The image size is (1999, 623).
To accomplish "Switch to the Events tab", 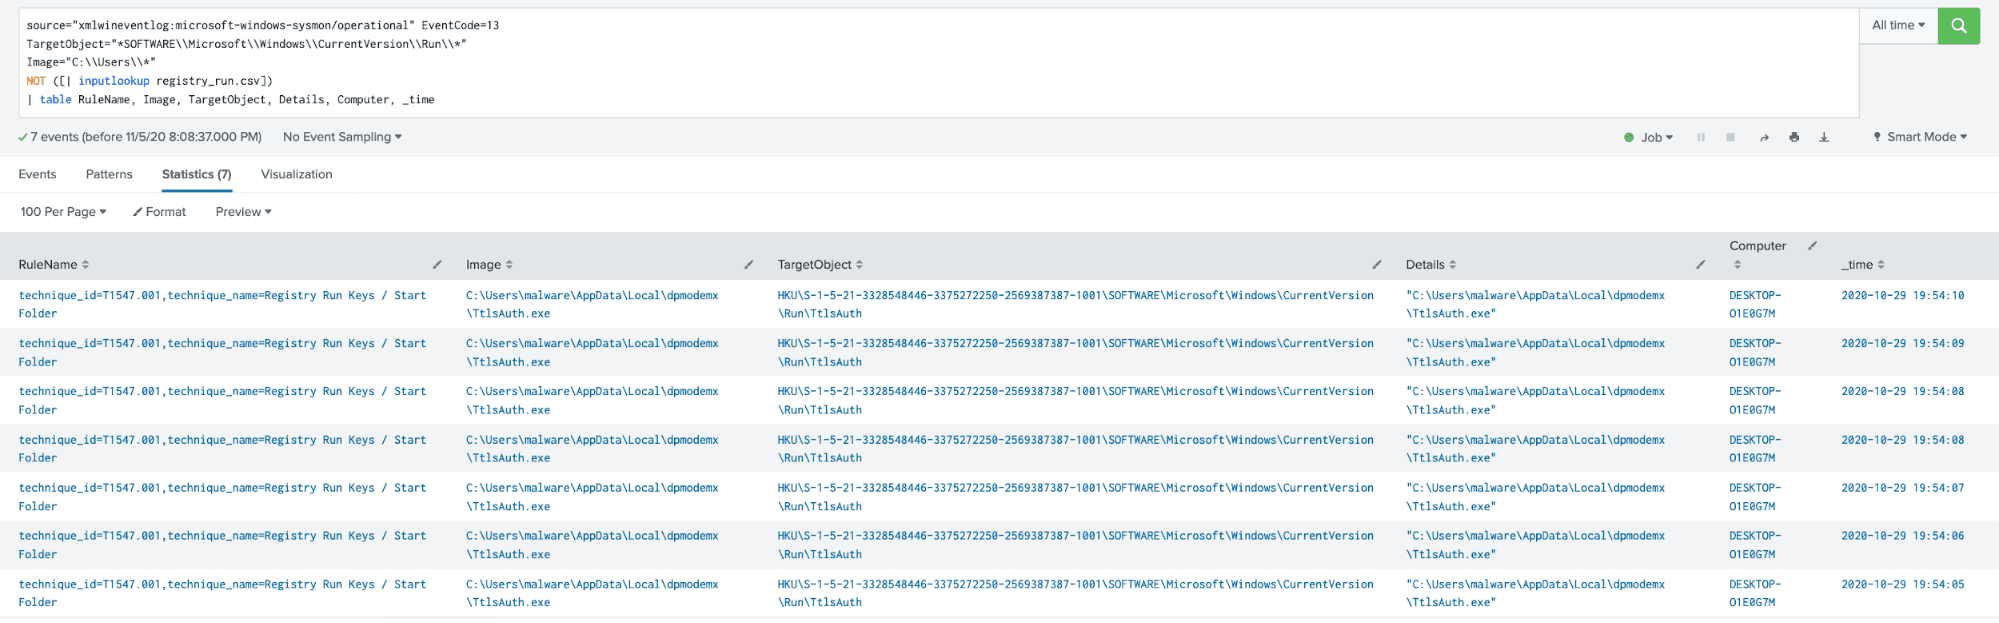I will [x=37, y=174].
